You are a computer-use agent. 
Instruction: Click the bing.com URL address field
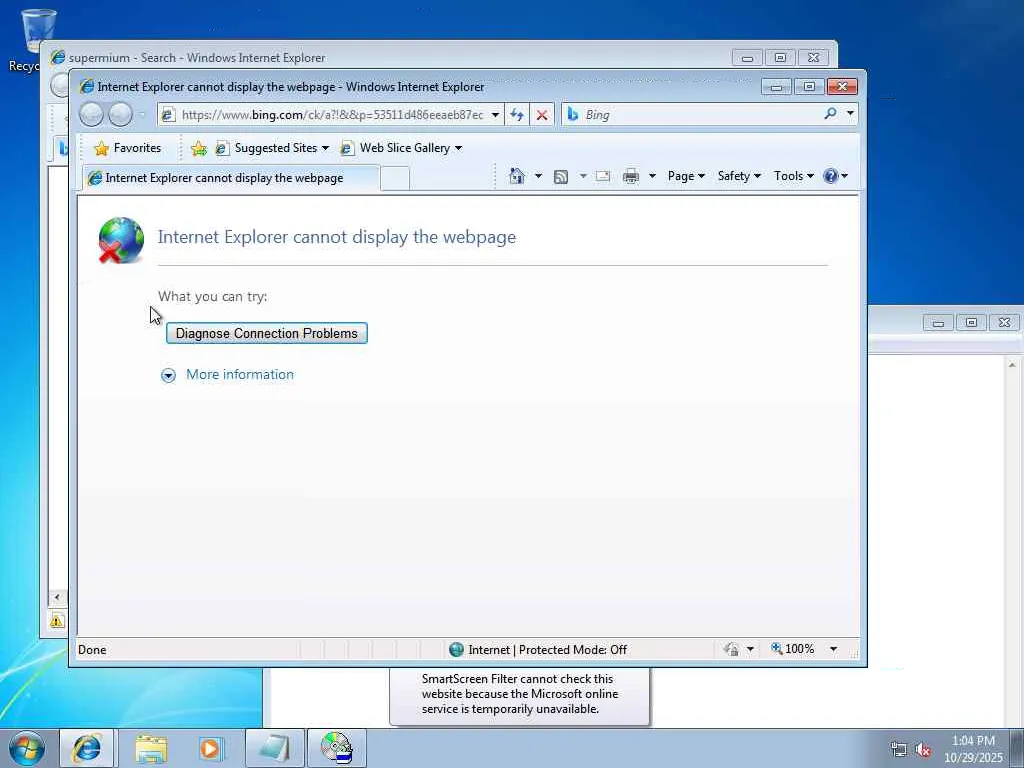point(332,115)
